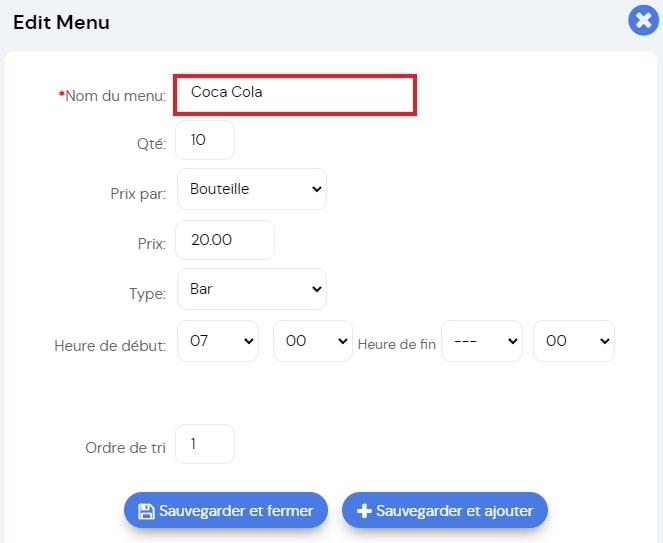Click the Prix field showing 20.00
Viewport: 663px width, 543px height.
pyautogui.click(x=225, y=240)
